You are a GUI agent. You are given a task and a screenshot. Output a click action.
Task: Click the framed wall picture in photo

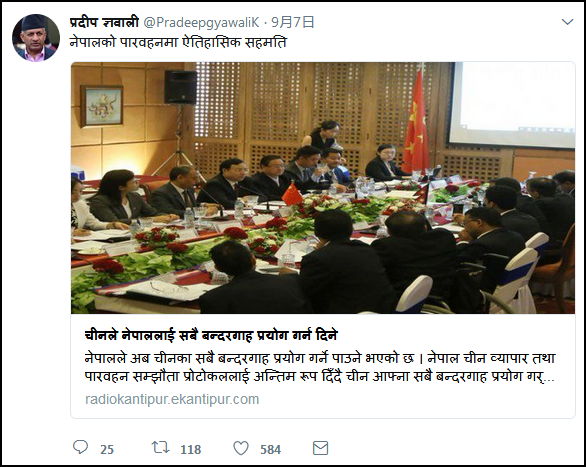click(x=102, y=106)
